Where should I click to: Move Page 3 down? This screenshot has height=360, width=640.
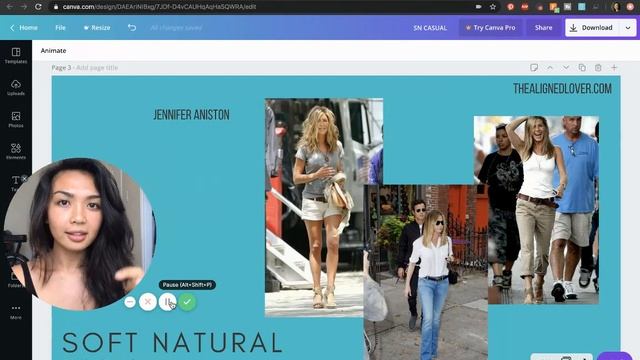pyautogui.click(x=566, y=68)
